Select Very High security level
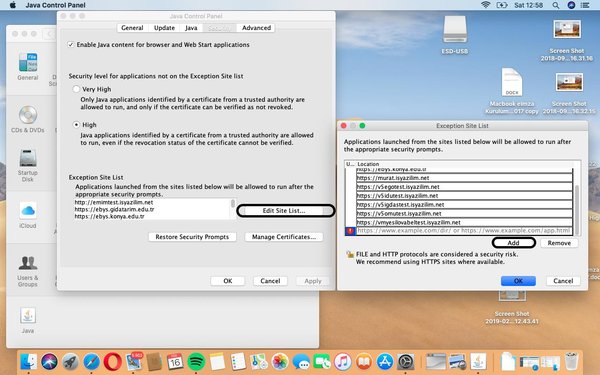600x375 pixels. (76, 89)
